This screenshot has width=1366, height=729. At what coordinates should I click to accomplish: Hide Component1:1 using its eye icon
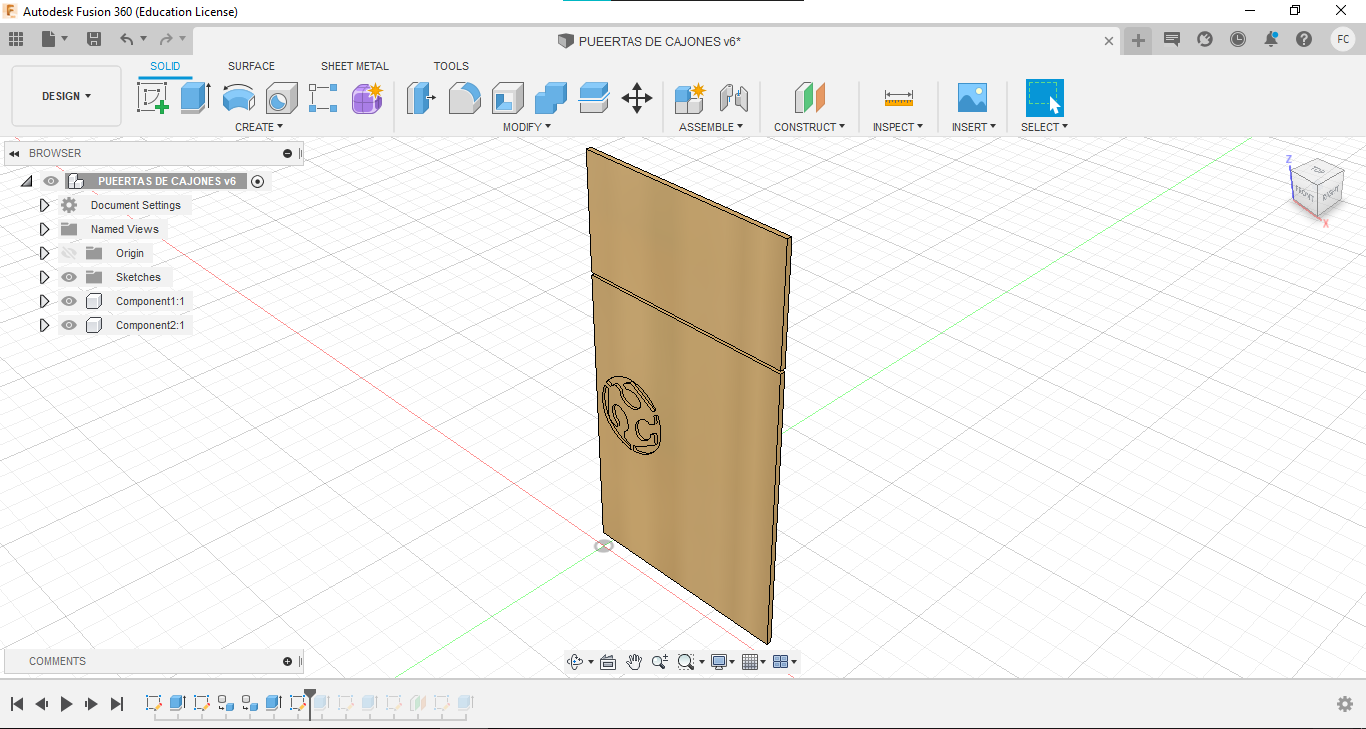pyautogui.click(x=69, y=301)
